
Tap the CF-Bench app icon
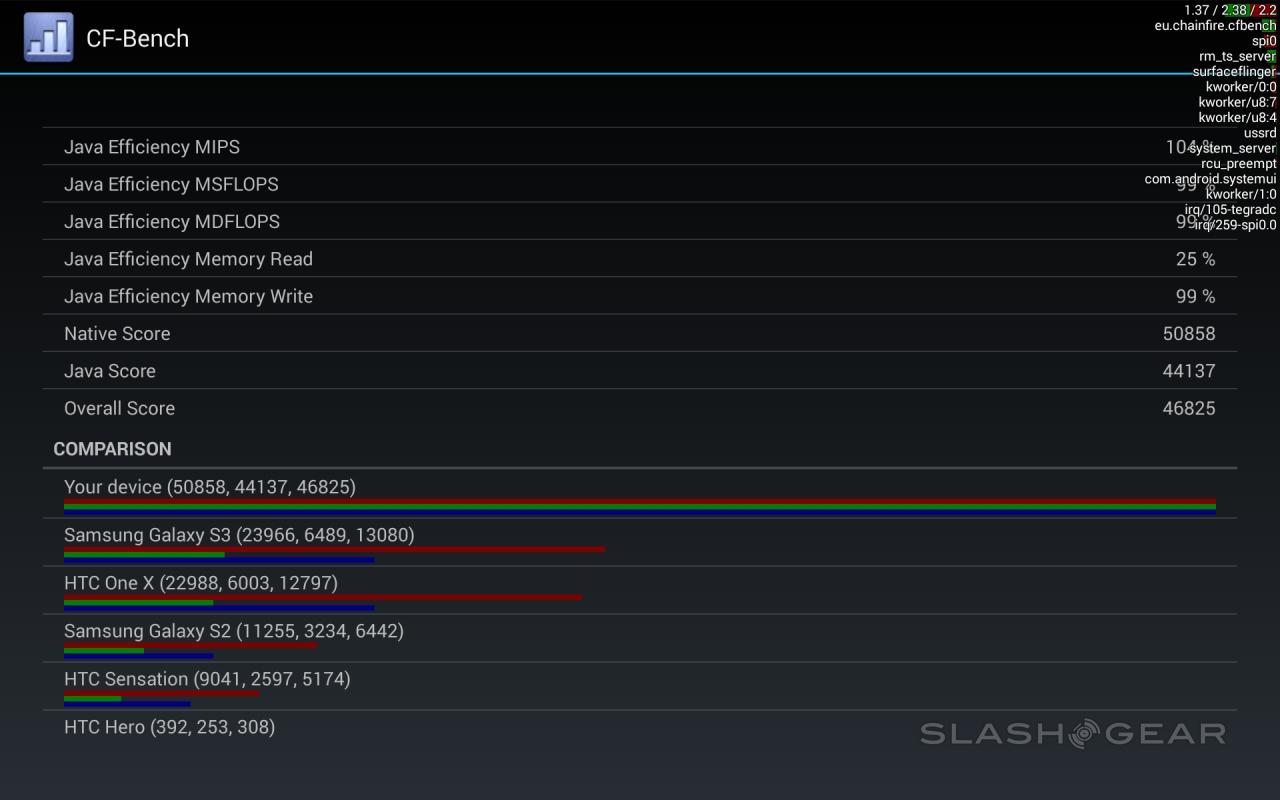coord(48,37)
